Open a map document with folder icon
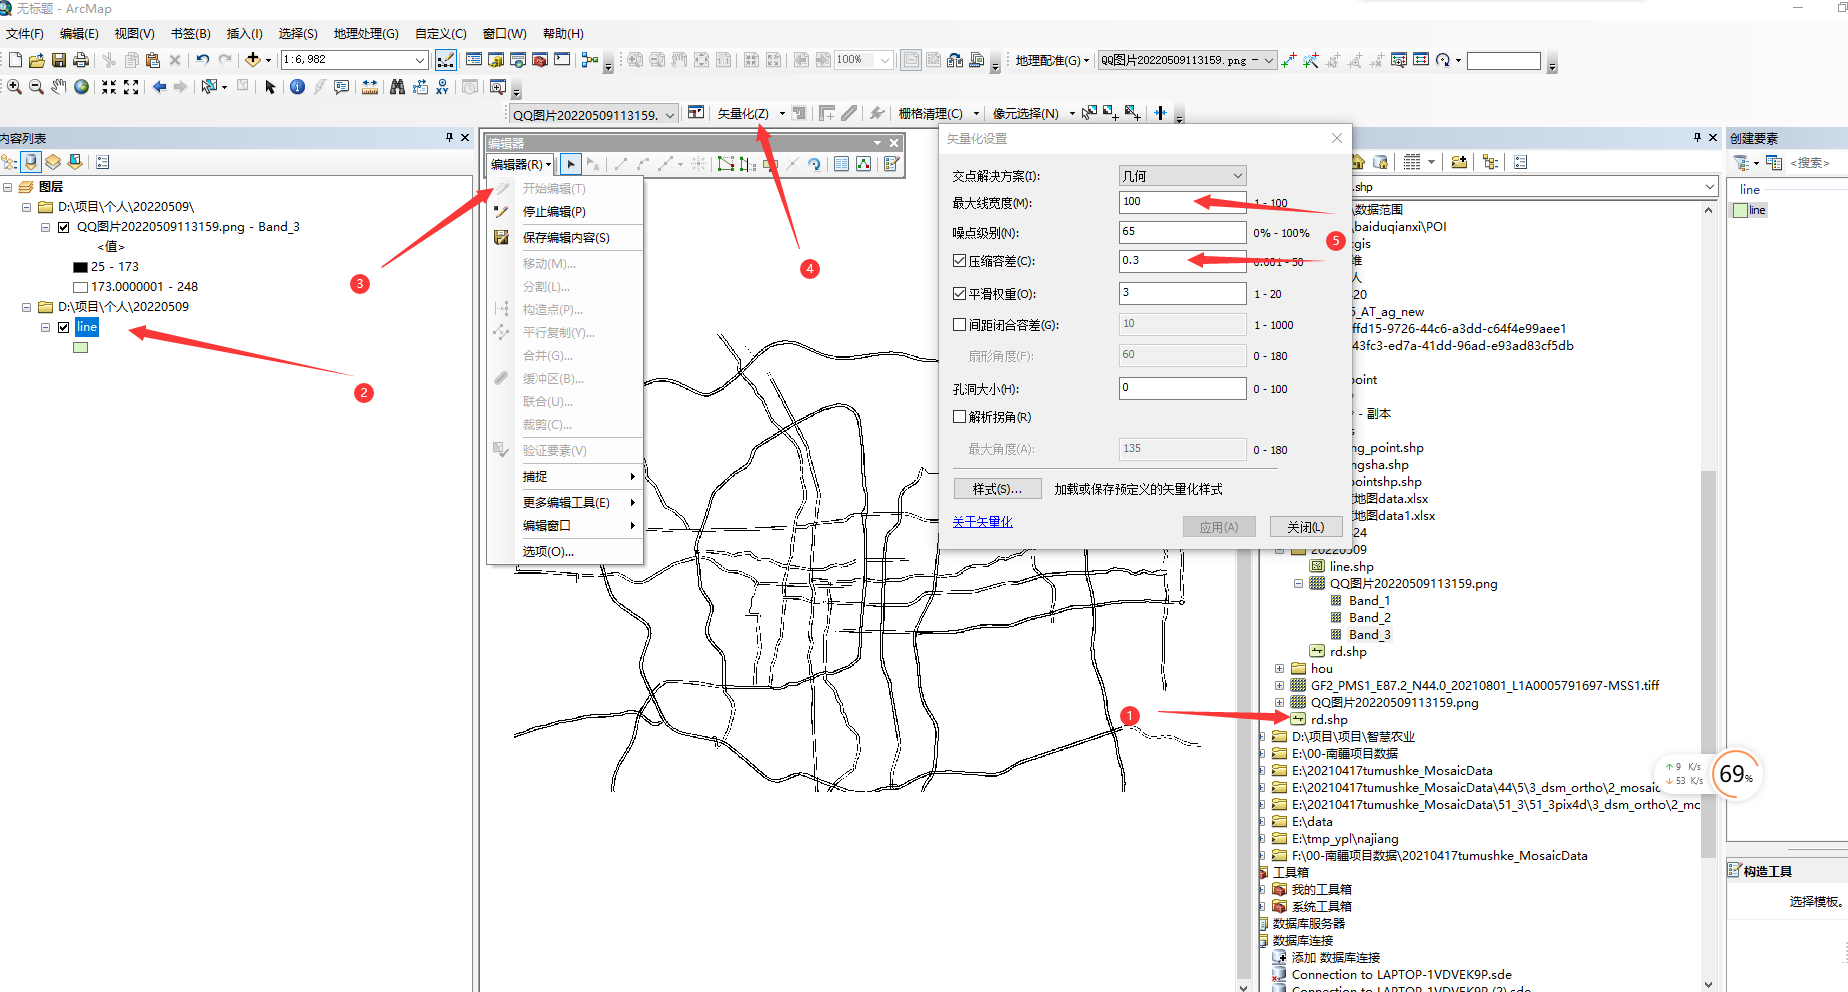The image size is (1848, 992). 37,60
